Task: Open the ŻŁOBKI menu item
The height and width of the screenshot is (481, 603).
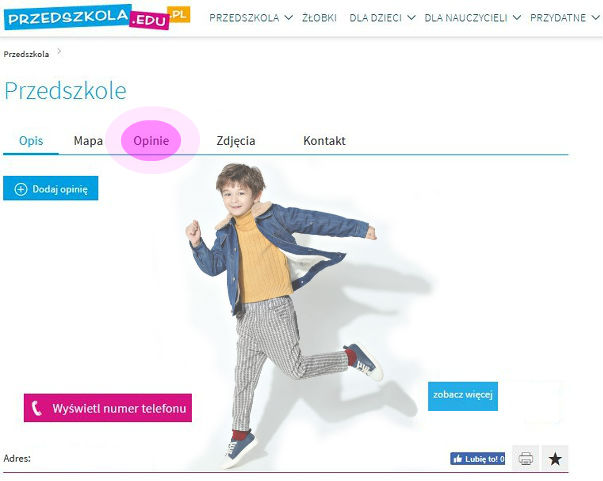Action: [319, 18]
